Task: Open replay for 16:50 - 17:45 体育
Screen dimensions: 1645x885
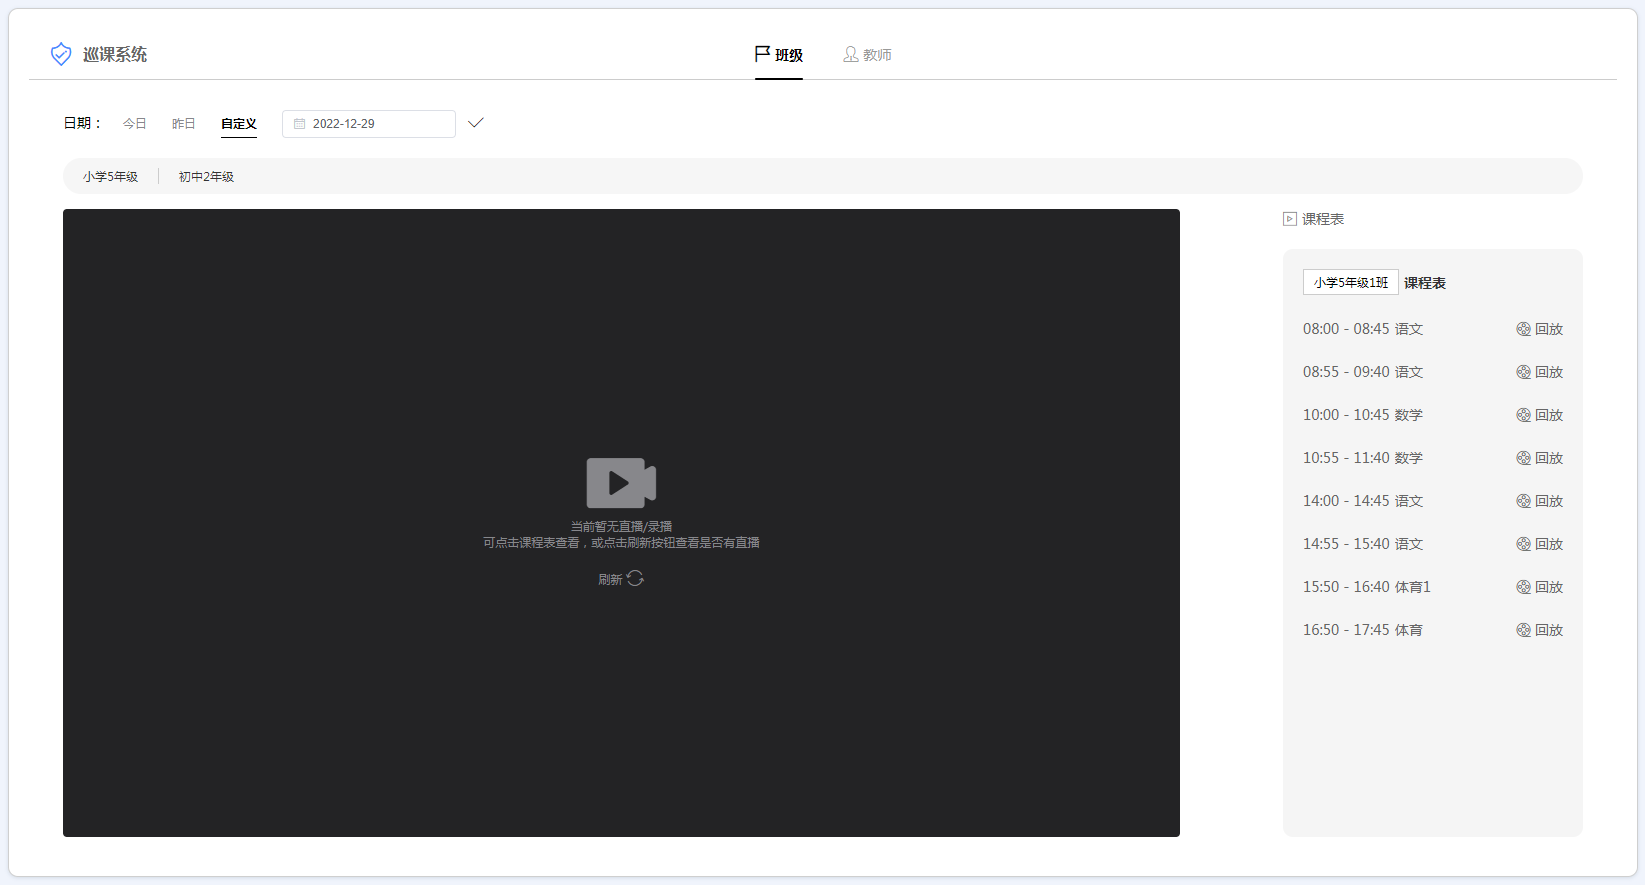Action: coord(1539,630)
